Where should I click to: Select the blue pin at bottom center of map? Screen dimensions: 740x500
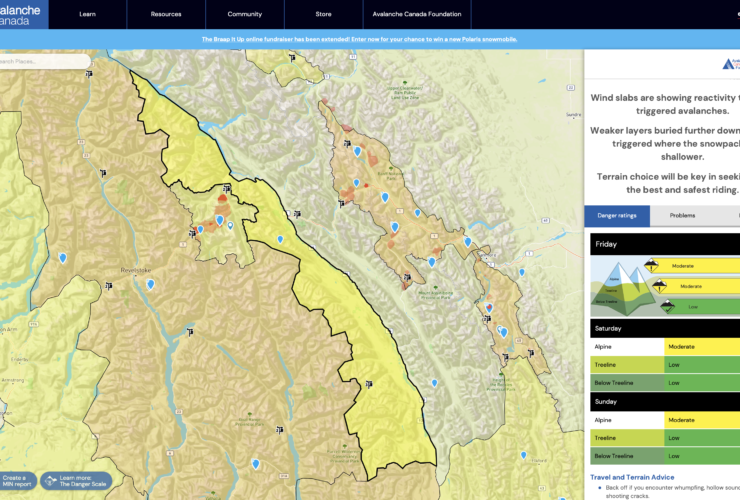tap(256, 464)
